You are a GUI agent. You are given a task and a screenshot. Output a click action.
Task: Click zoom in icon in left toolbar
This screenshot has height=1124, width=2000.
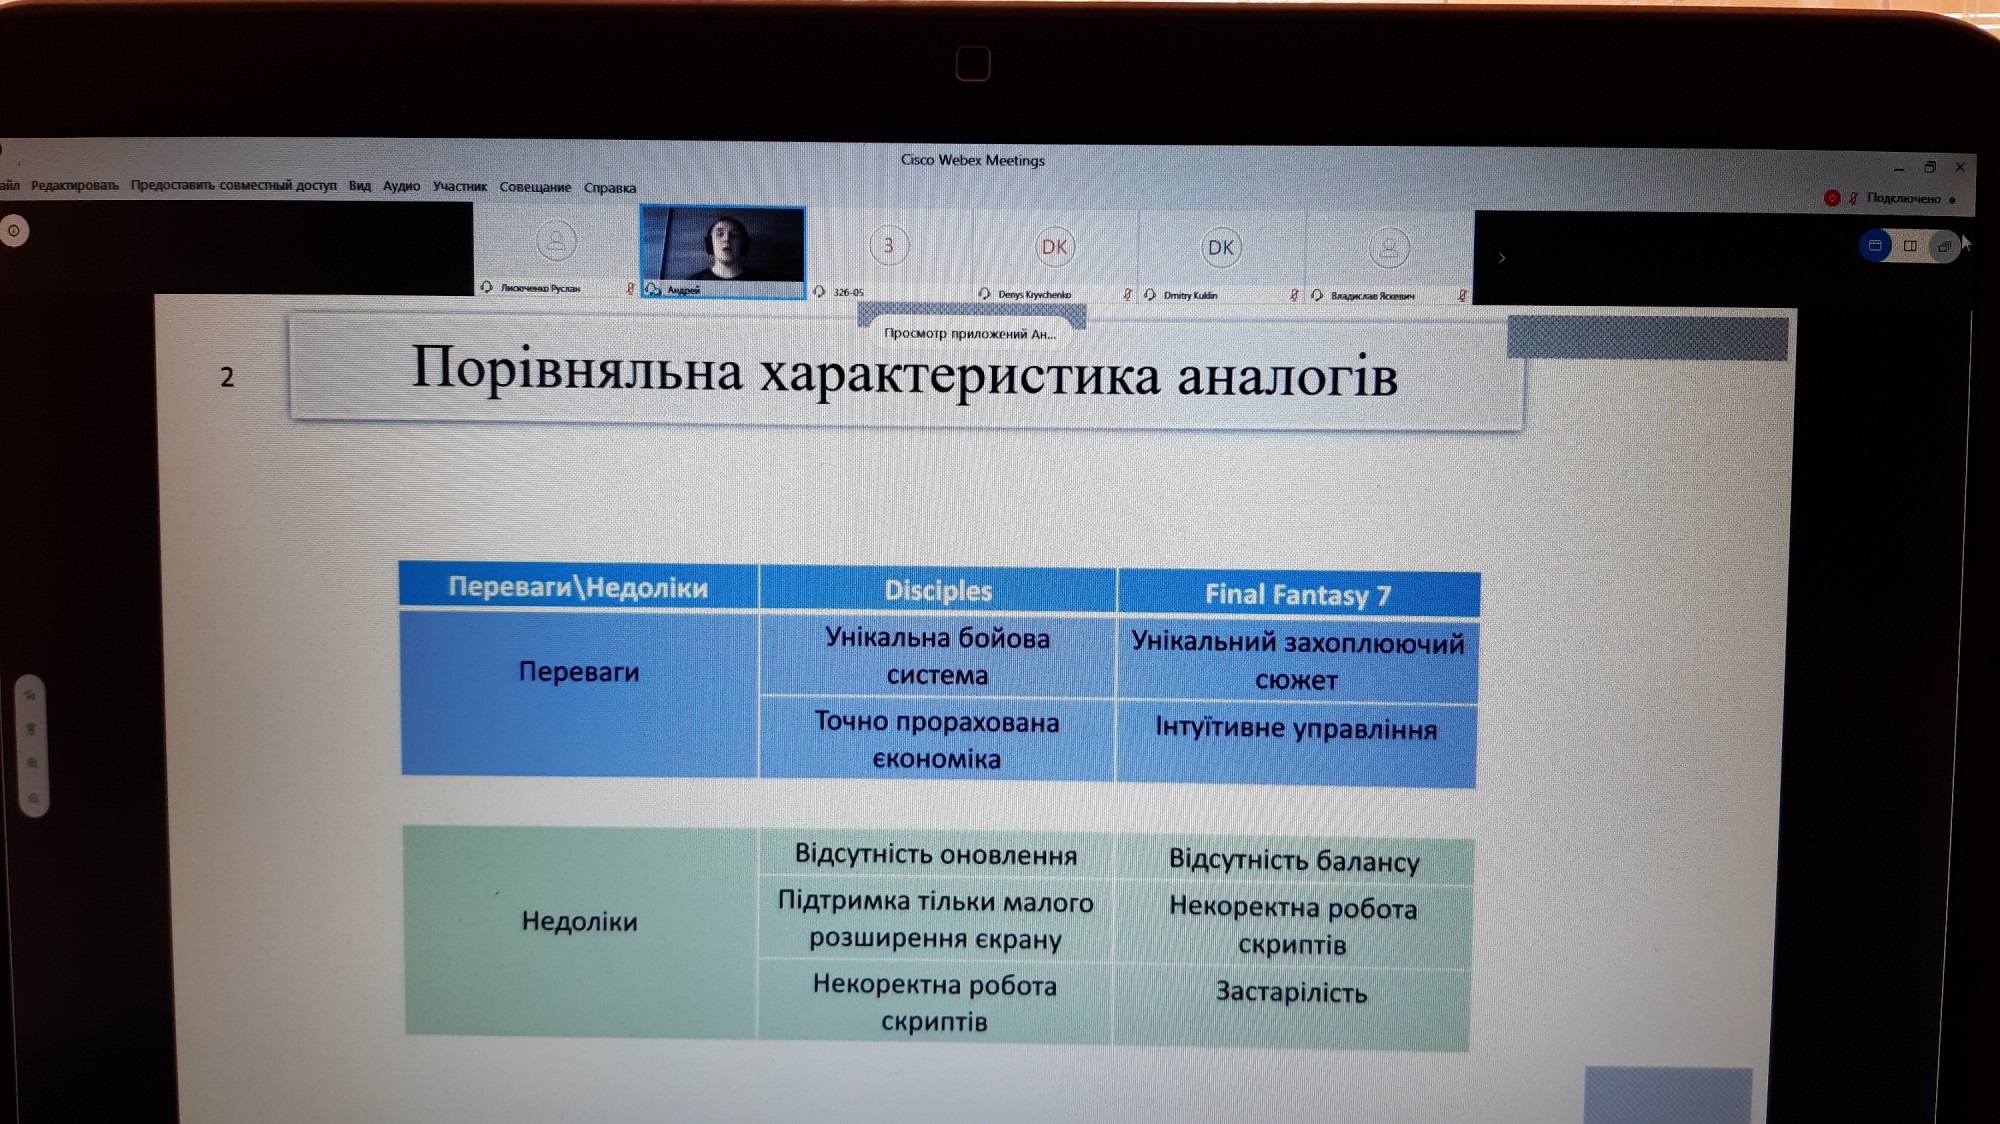point(33,764)
